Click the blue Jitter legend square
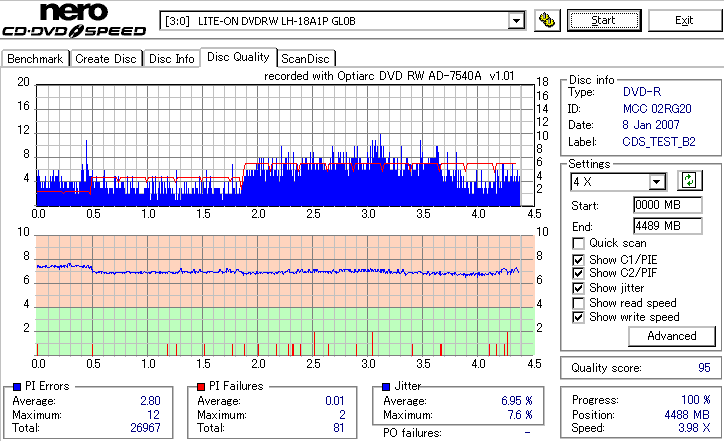 click(386, 387)
